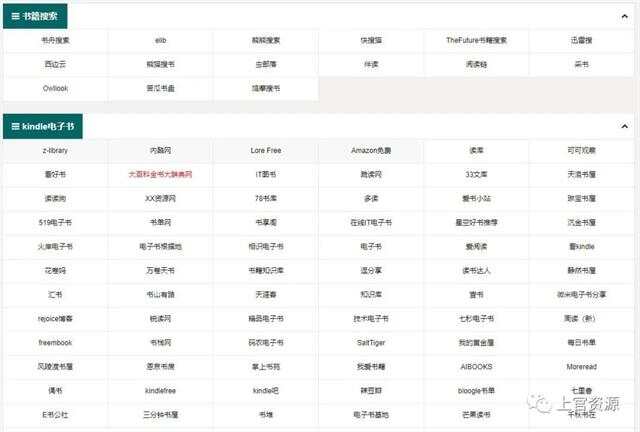Open the 星空好书推荐 link
The image size is (640, 432).
476,223
